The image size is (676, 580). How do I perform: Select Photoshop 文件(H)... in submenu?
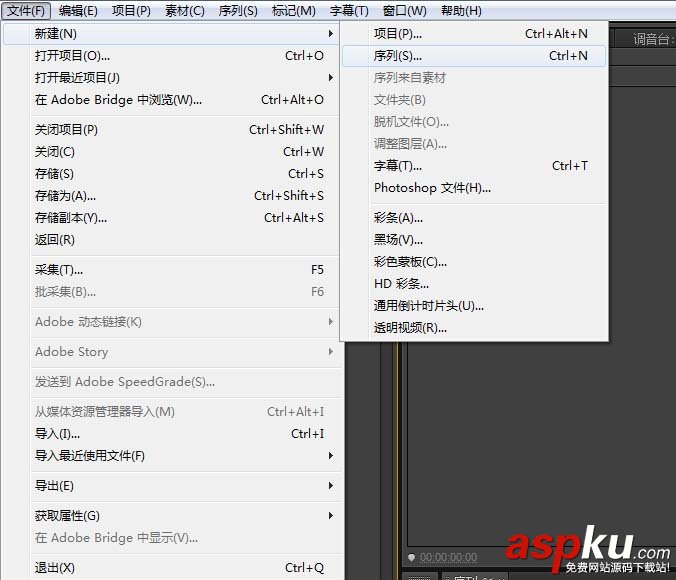click(474, 188)
